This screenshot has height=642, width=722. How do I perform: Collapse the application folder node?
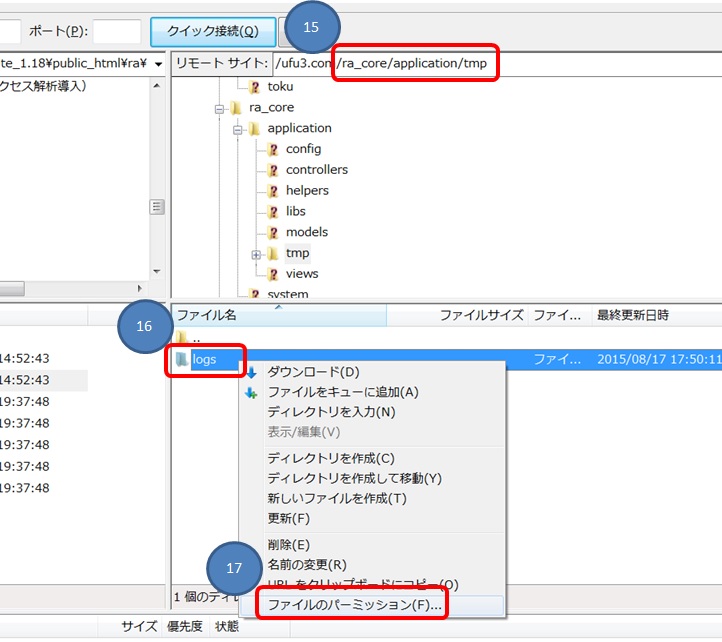[238, 129]
